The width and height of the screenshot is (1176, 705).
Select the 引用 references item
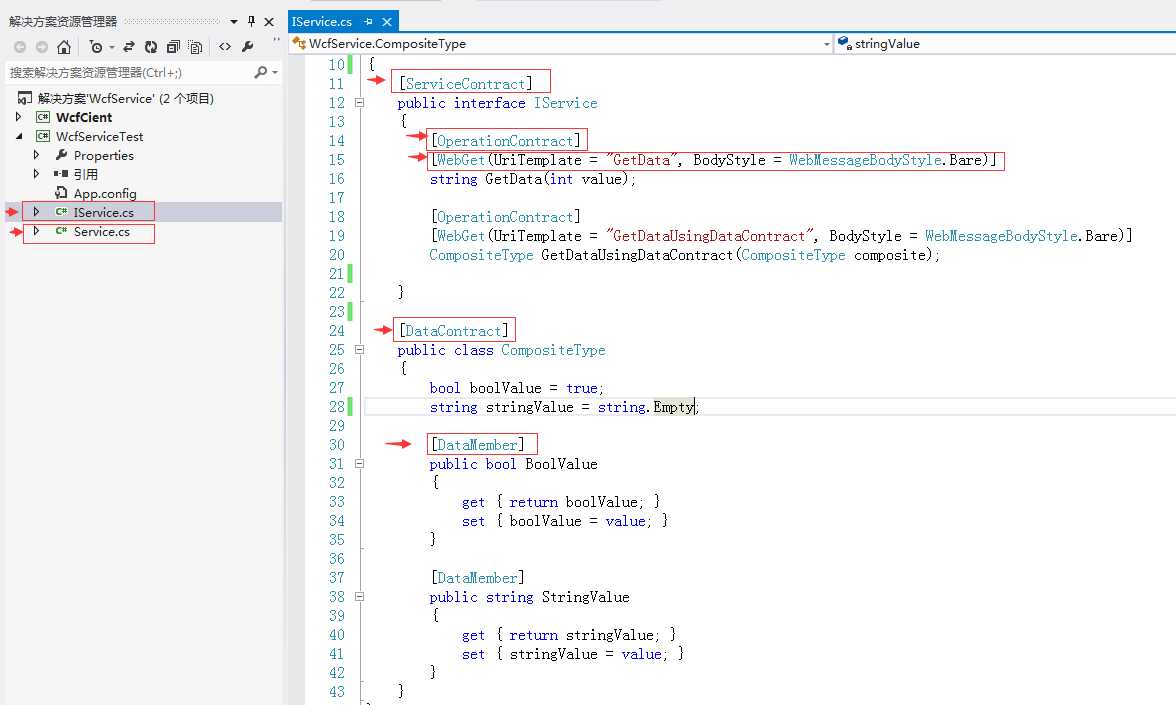[86, 174]
